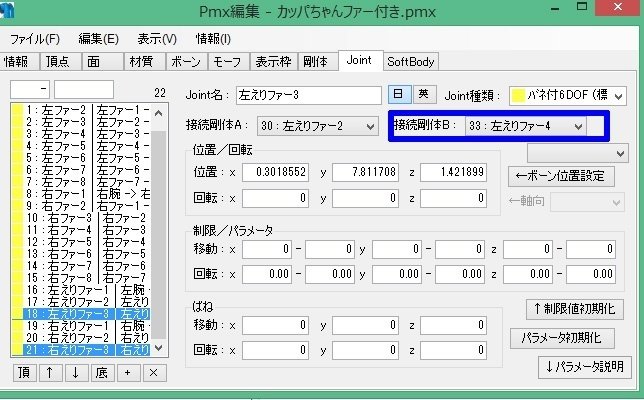The height and width of the screenshot is (400, 644).
Task: Click joint list scrollbar down arrow
Action: 159,348
